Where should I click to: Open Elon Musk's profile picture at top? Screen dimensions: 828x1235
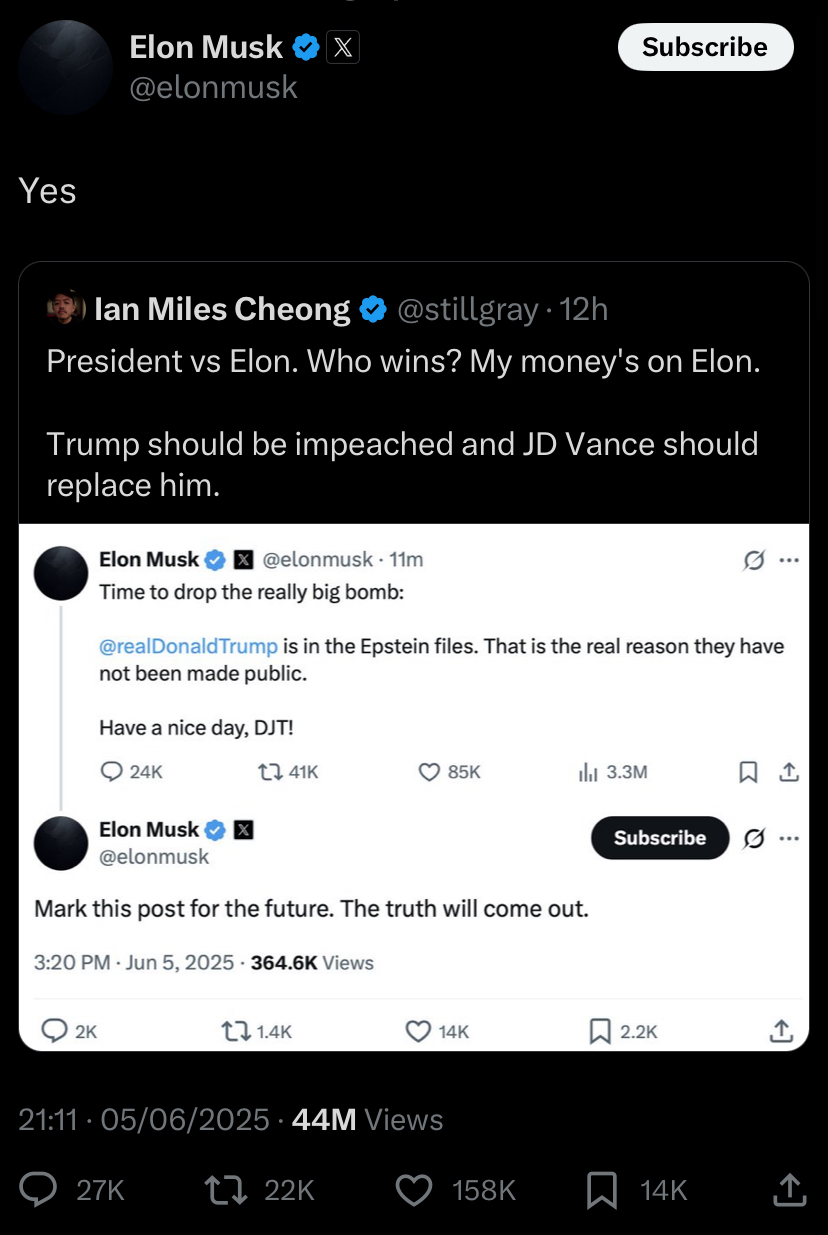pos(65,68)
